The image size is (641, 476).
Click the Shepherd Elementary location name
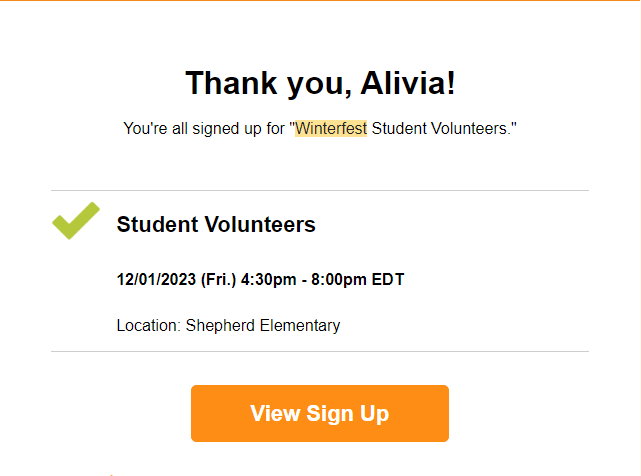coord(263,326)
